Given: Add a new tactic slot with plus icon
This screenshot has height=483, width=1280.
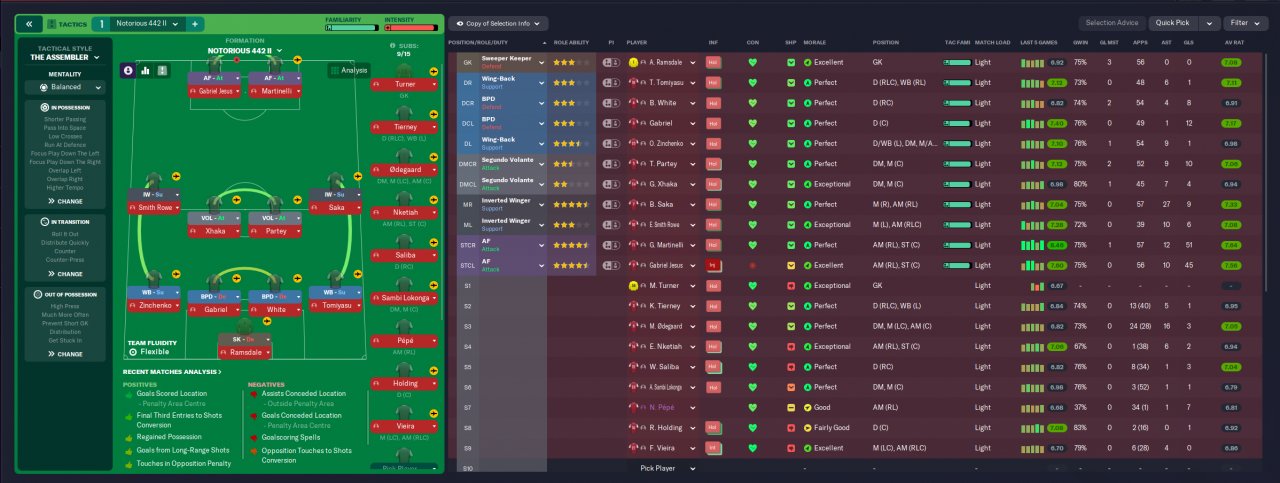Looking at the screenshot, I should coord(195,23).
